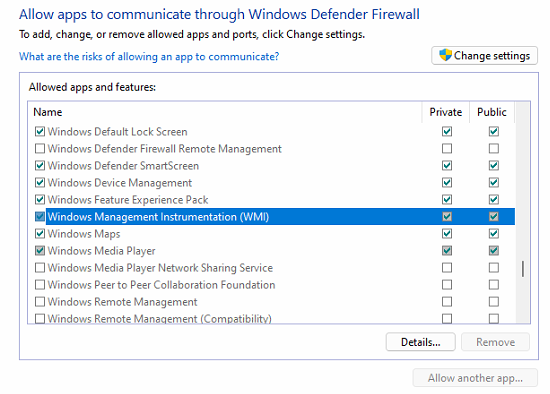This screenshot has height=394, width=550.
Task: Select Windows Defender Firewall Remote Management row text
Action: tap(165, 148)
